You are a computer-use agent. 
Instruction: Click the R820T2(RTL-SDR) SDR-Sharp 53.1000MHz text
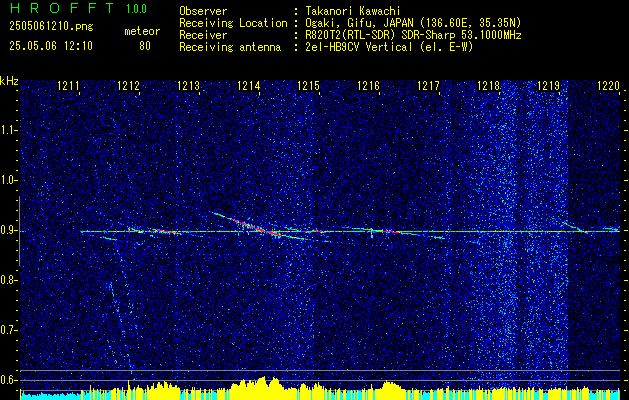413,35
